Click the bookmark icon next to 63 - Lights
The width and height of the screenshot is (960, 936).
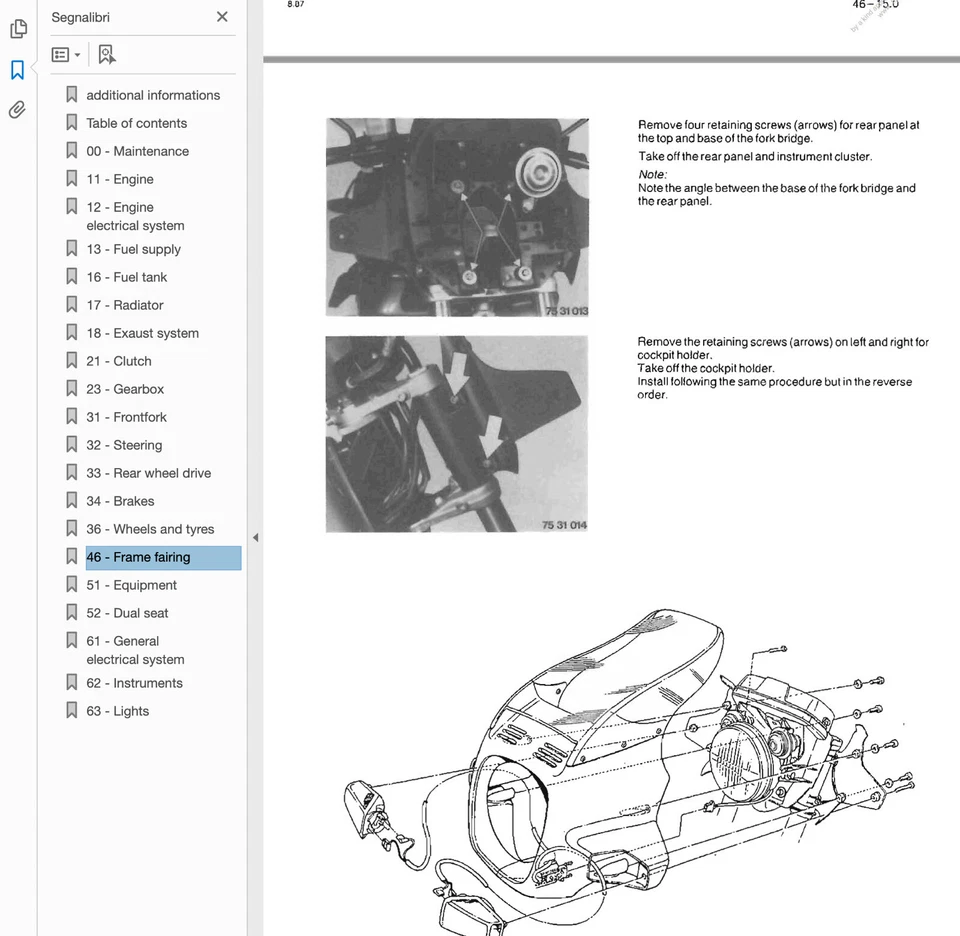71,710
